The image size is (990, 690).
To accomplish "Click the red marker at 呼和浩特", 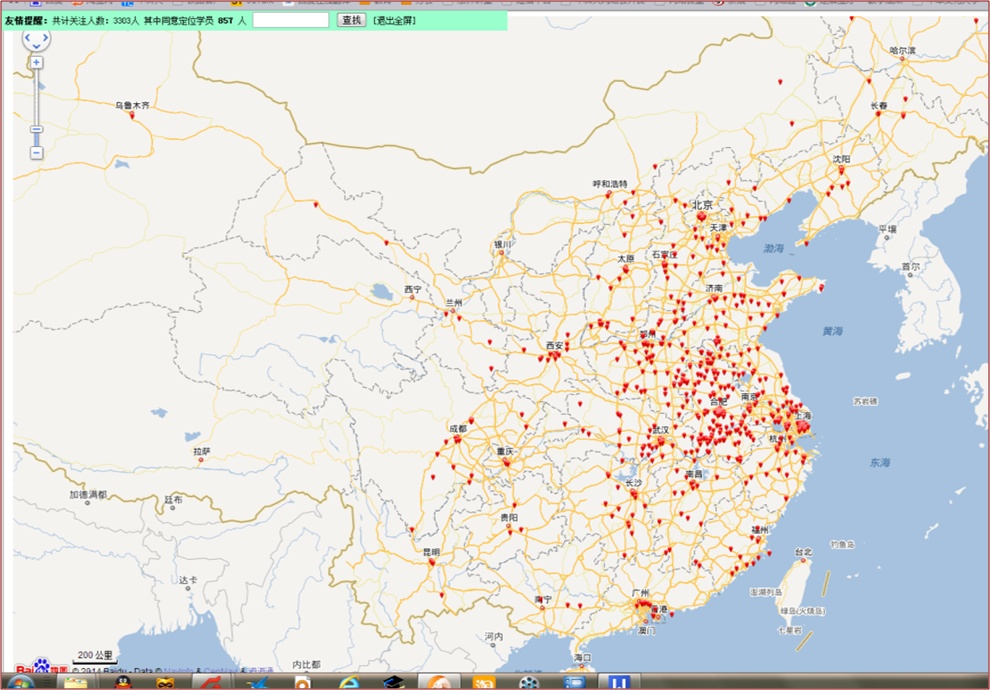I will pos(608,194).
